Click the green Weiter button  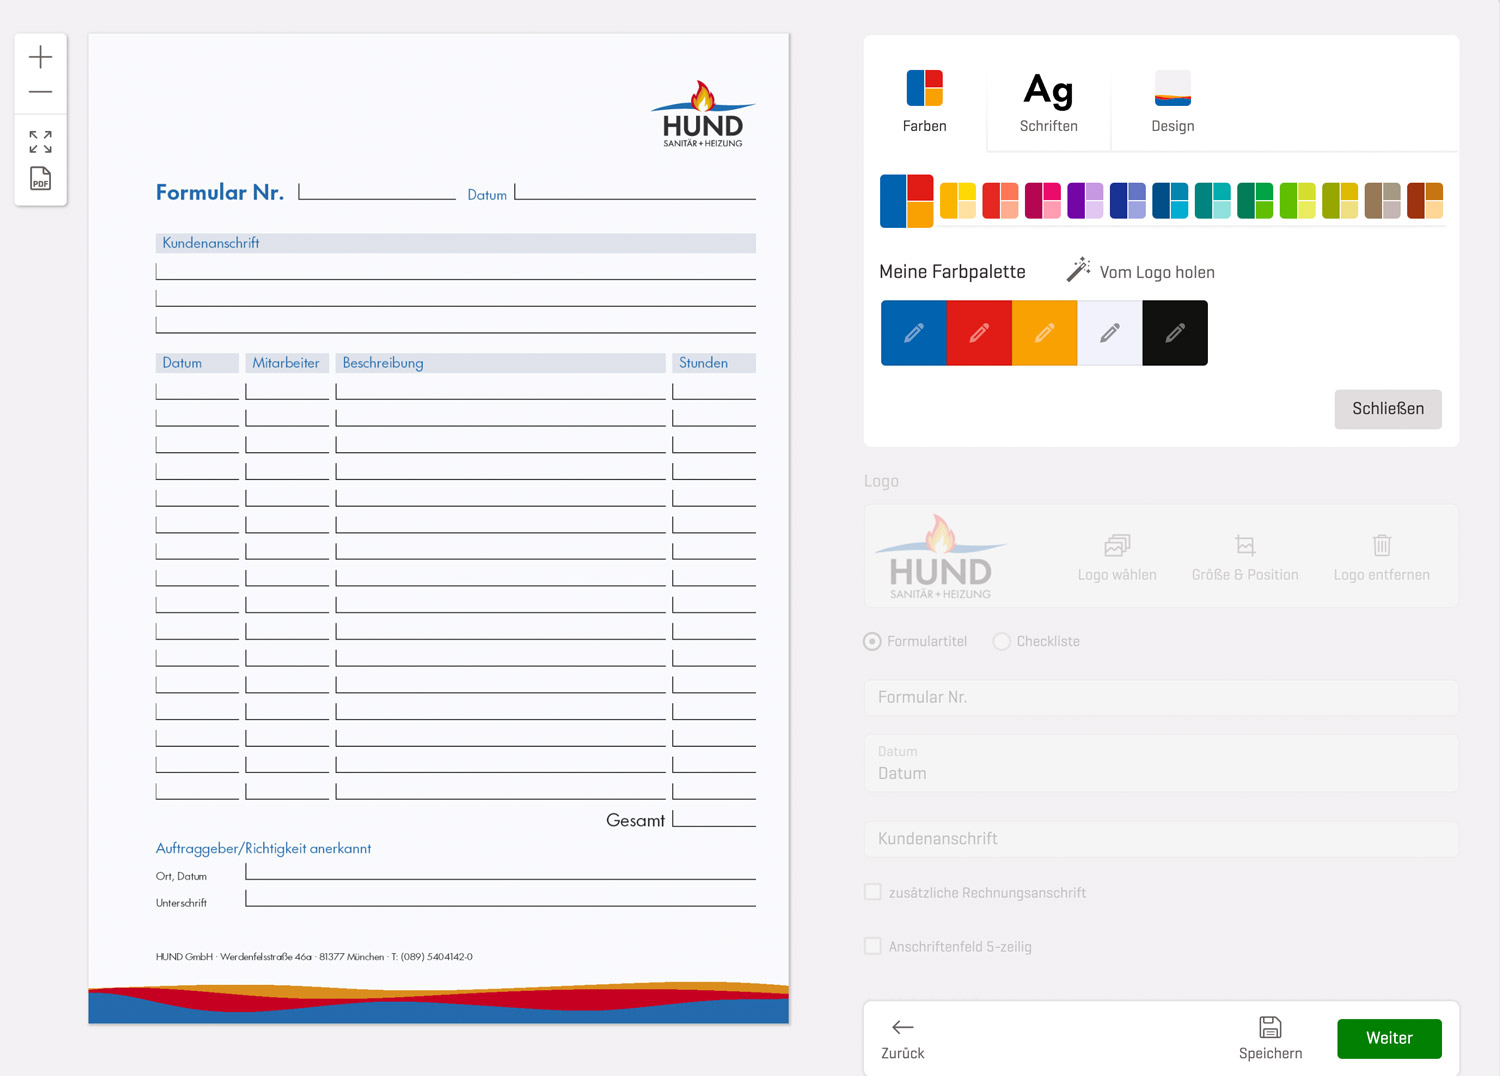tap(1389, 1038)
